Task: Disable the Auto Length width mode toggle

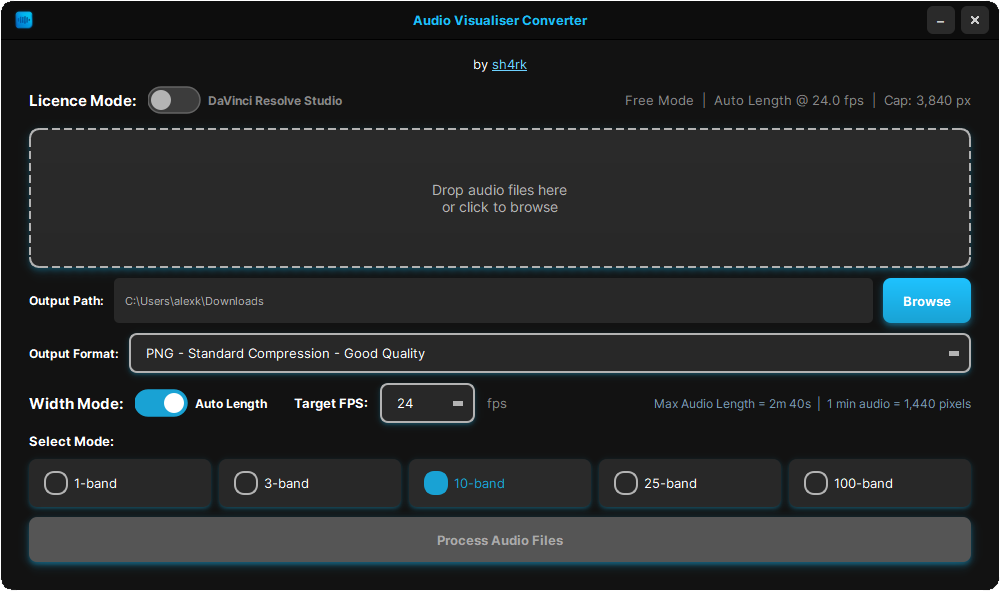Action: coord(161,403)
